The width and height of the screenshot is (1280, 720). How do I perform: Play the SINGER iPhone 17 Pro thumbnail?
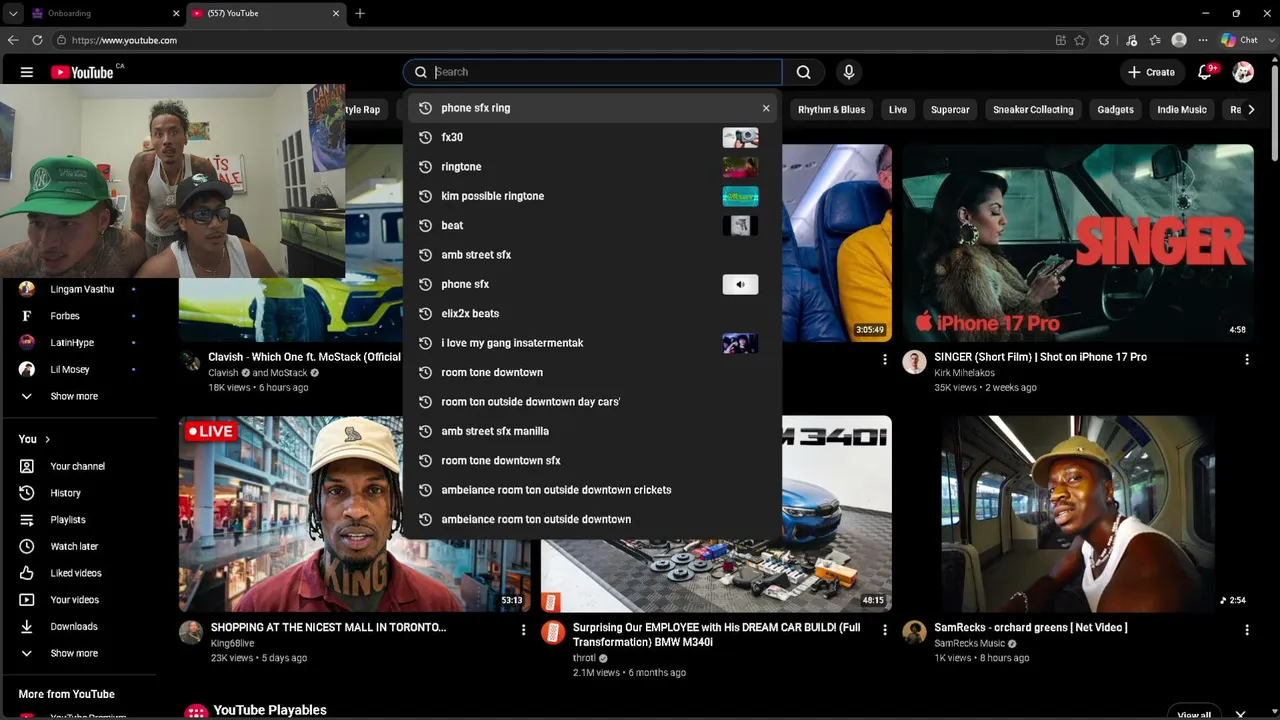pos(1078,243)
